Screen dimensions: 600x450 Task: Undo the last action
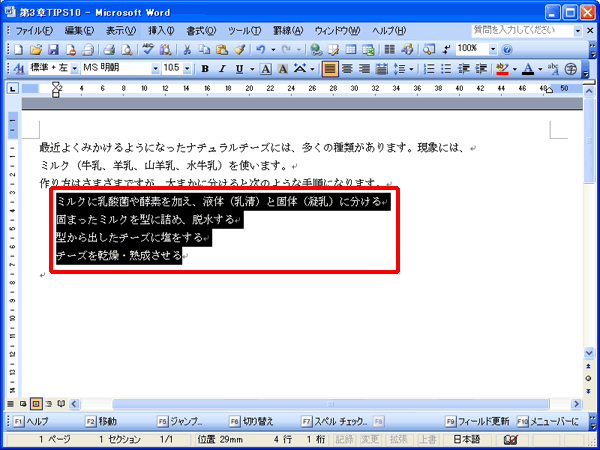pos(261,49)
